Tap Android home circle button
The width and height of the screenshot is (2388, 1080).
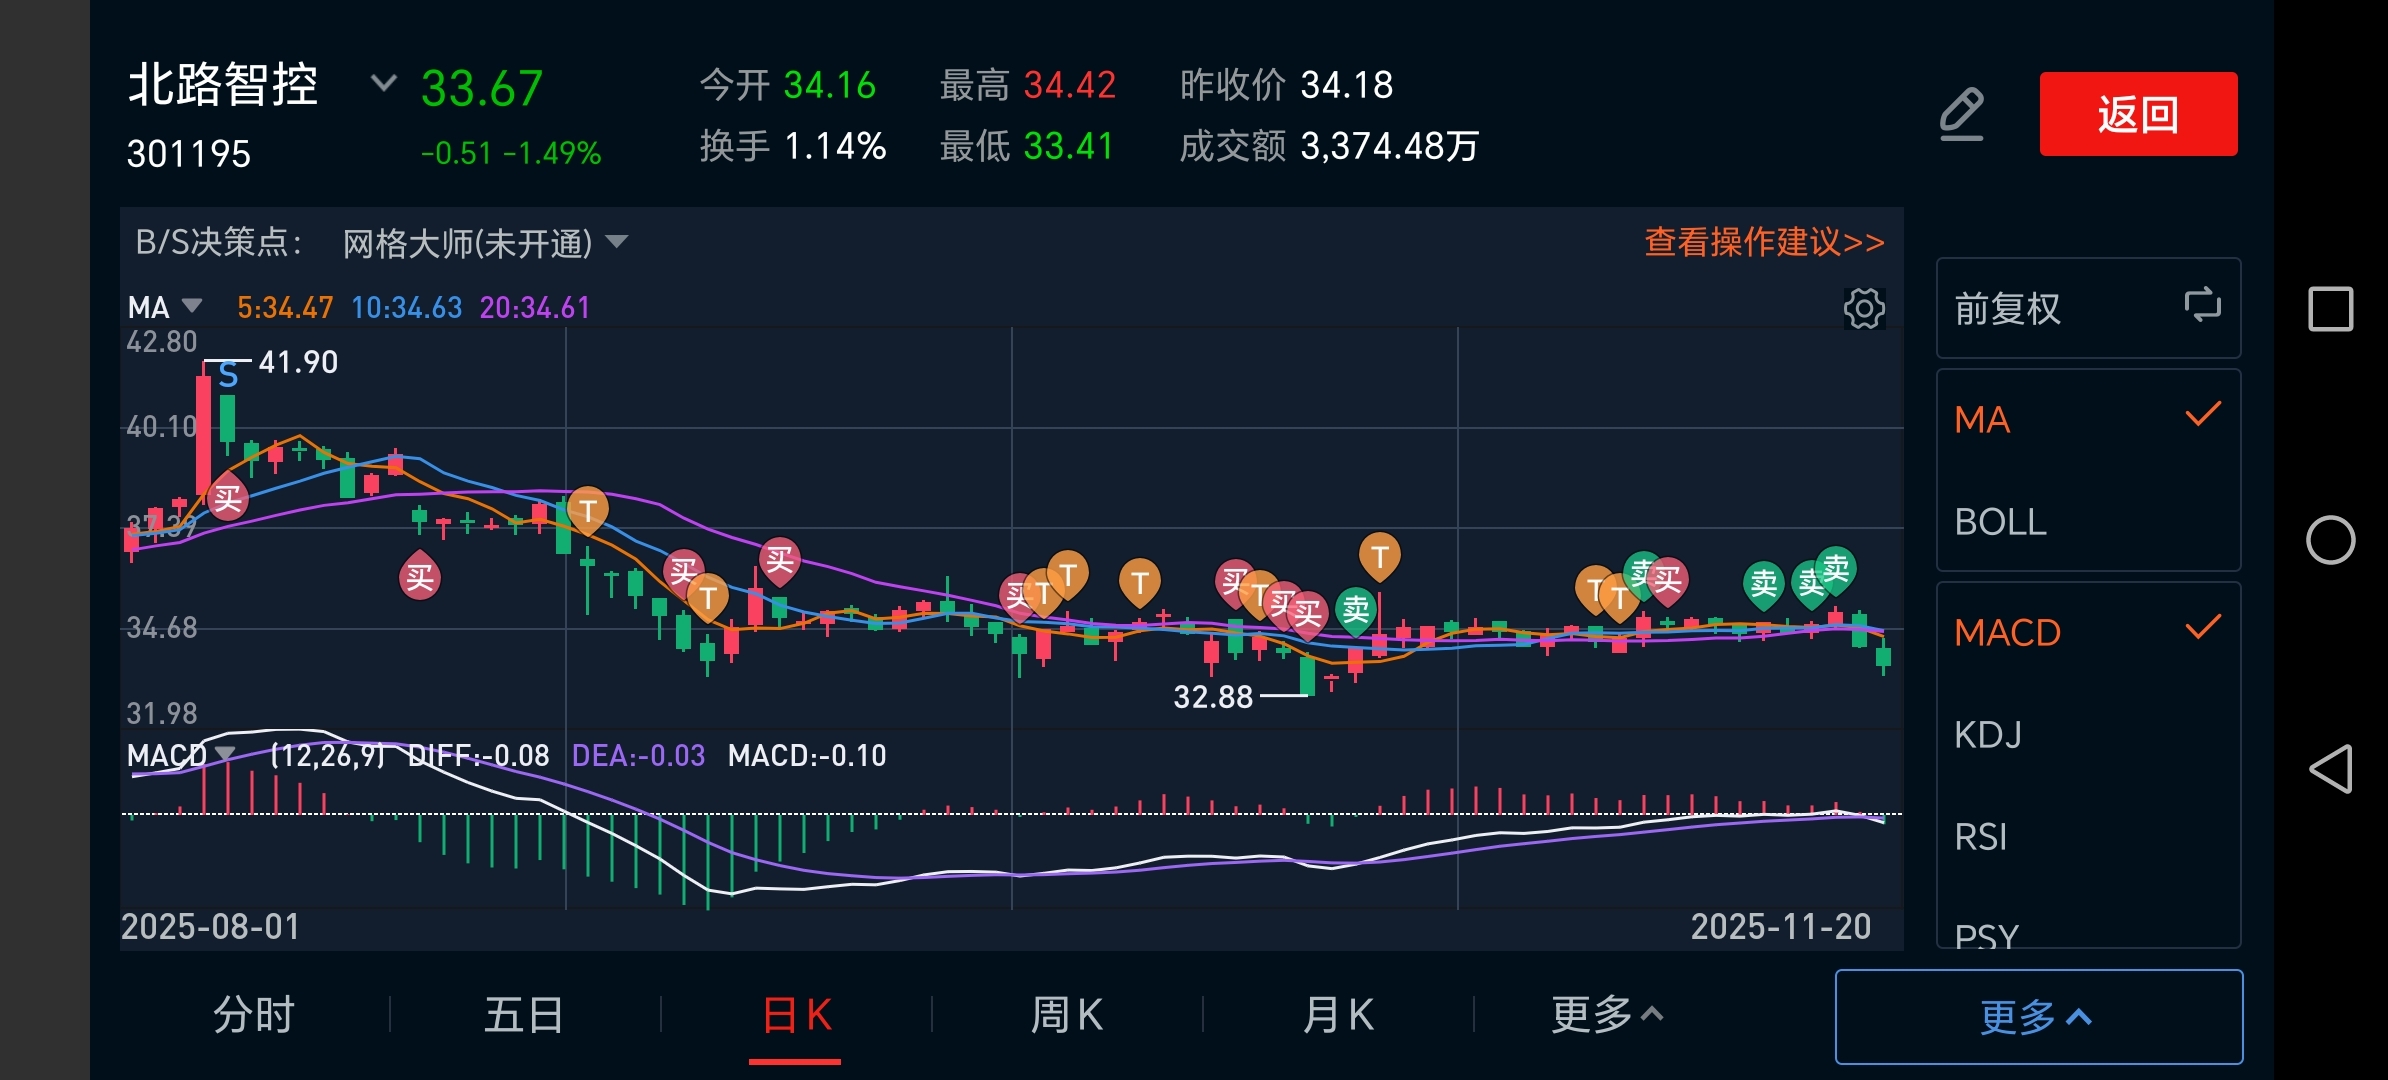[2330, 540]
